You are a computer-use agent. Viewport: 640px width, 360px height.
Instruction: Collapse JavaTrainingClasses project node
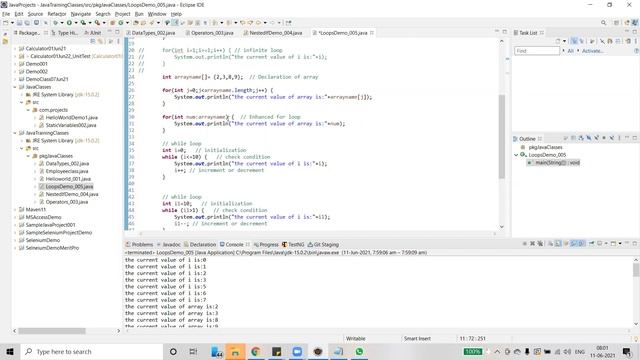(x=16, y=133)
